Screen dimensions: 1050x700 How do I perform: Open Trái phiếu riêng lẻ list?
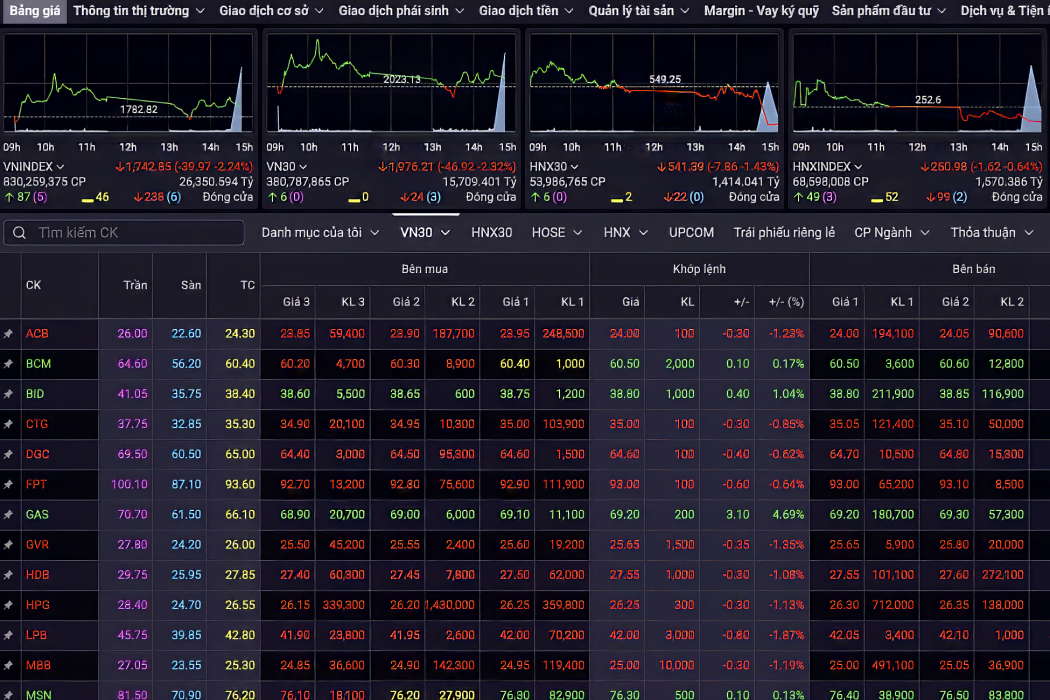point(783,232)
